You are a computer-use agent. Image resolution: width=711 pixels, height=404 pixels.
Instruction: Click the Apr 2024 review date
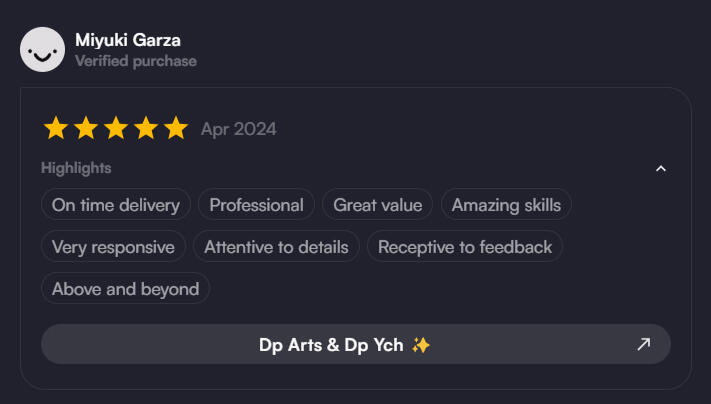pos(239,129)
